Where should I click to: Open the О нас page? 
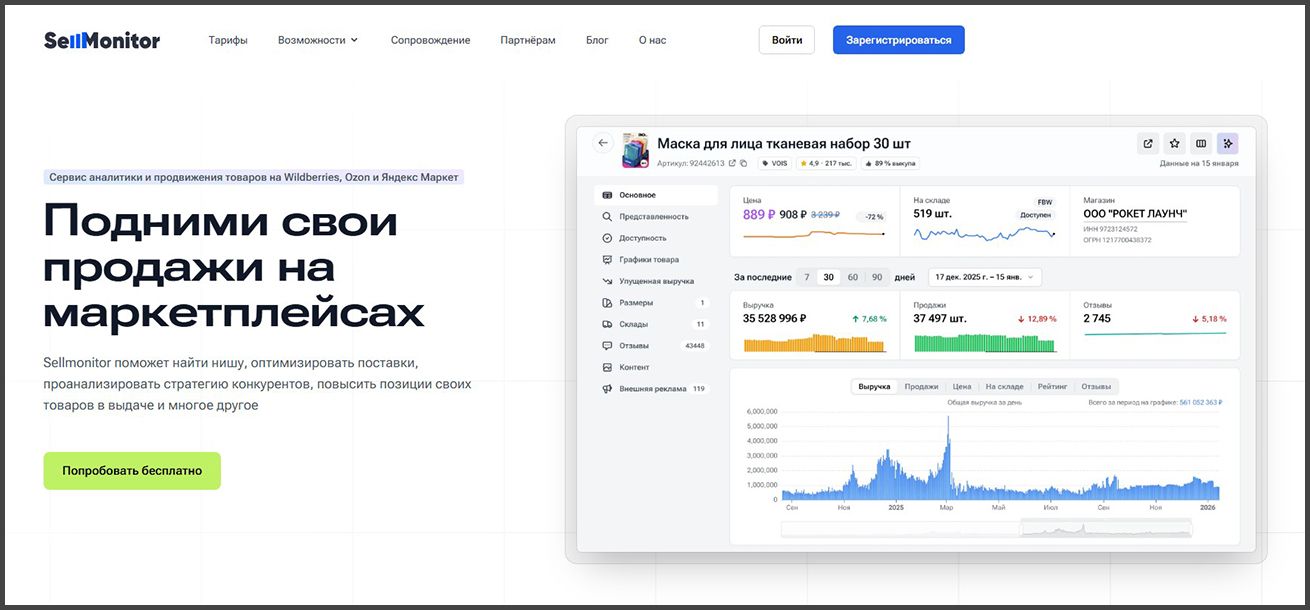tap(652, 40)
